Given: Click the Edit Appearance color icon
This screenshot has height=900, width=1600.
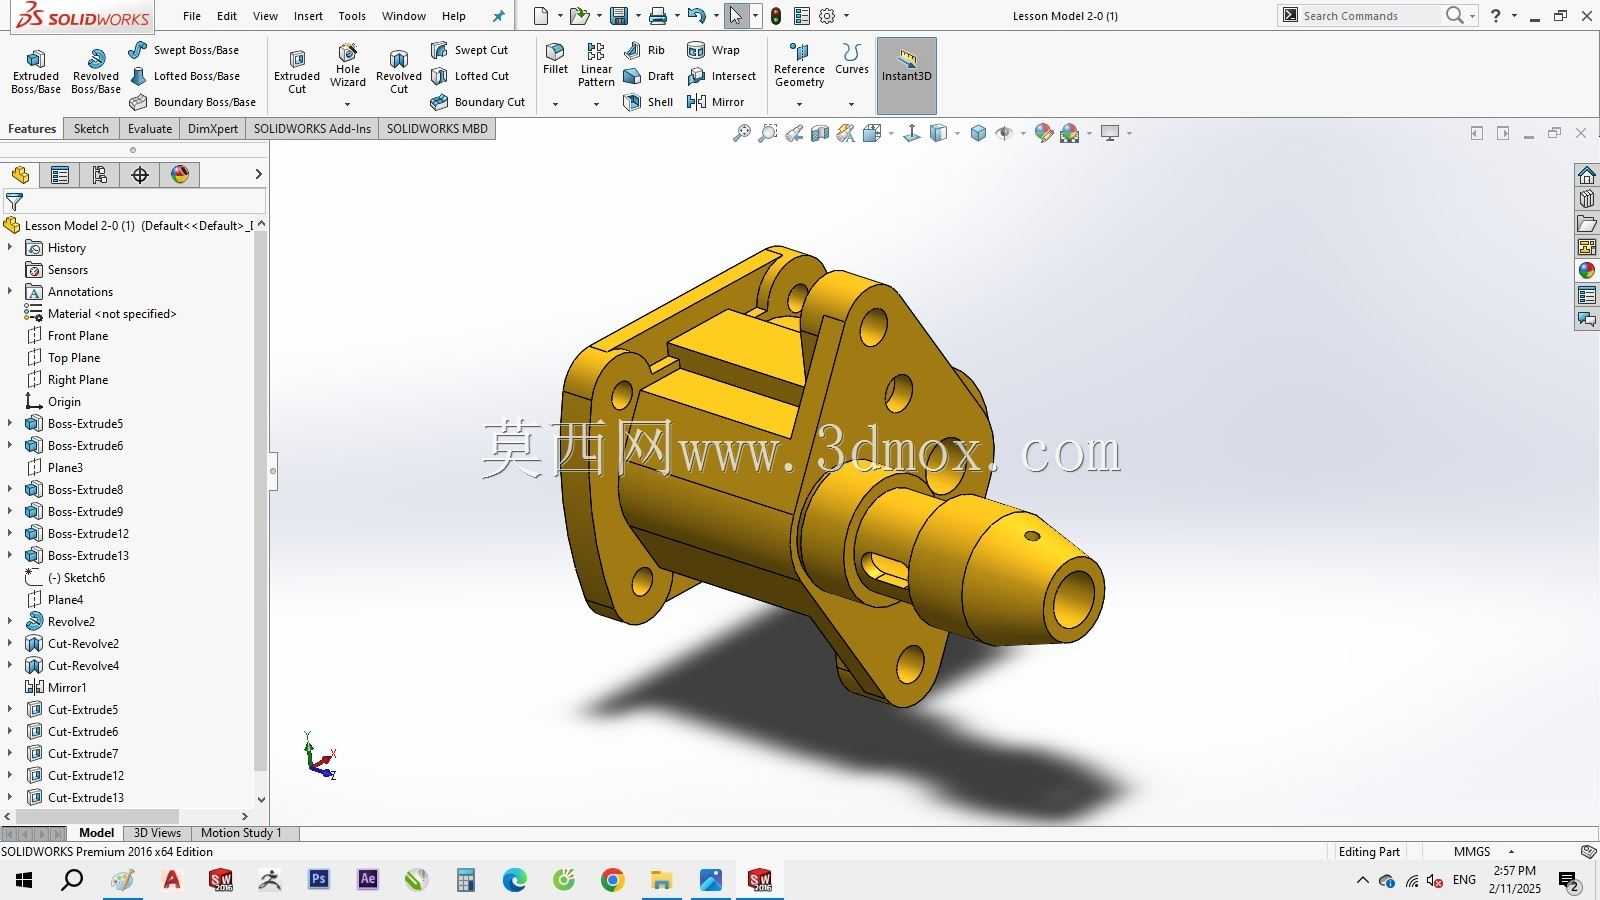Looking at the screenshot, I should 1043,133.
